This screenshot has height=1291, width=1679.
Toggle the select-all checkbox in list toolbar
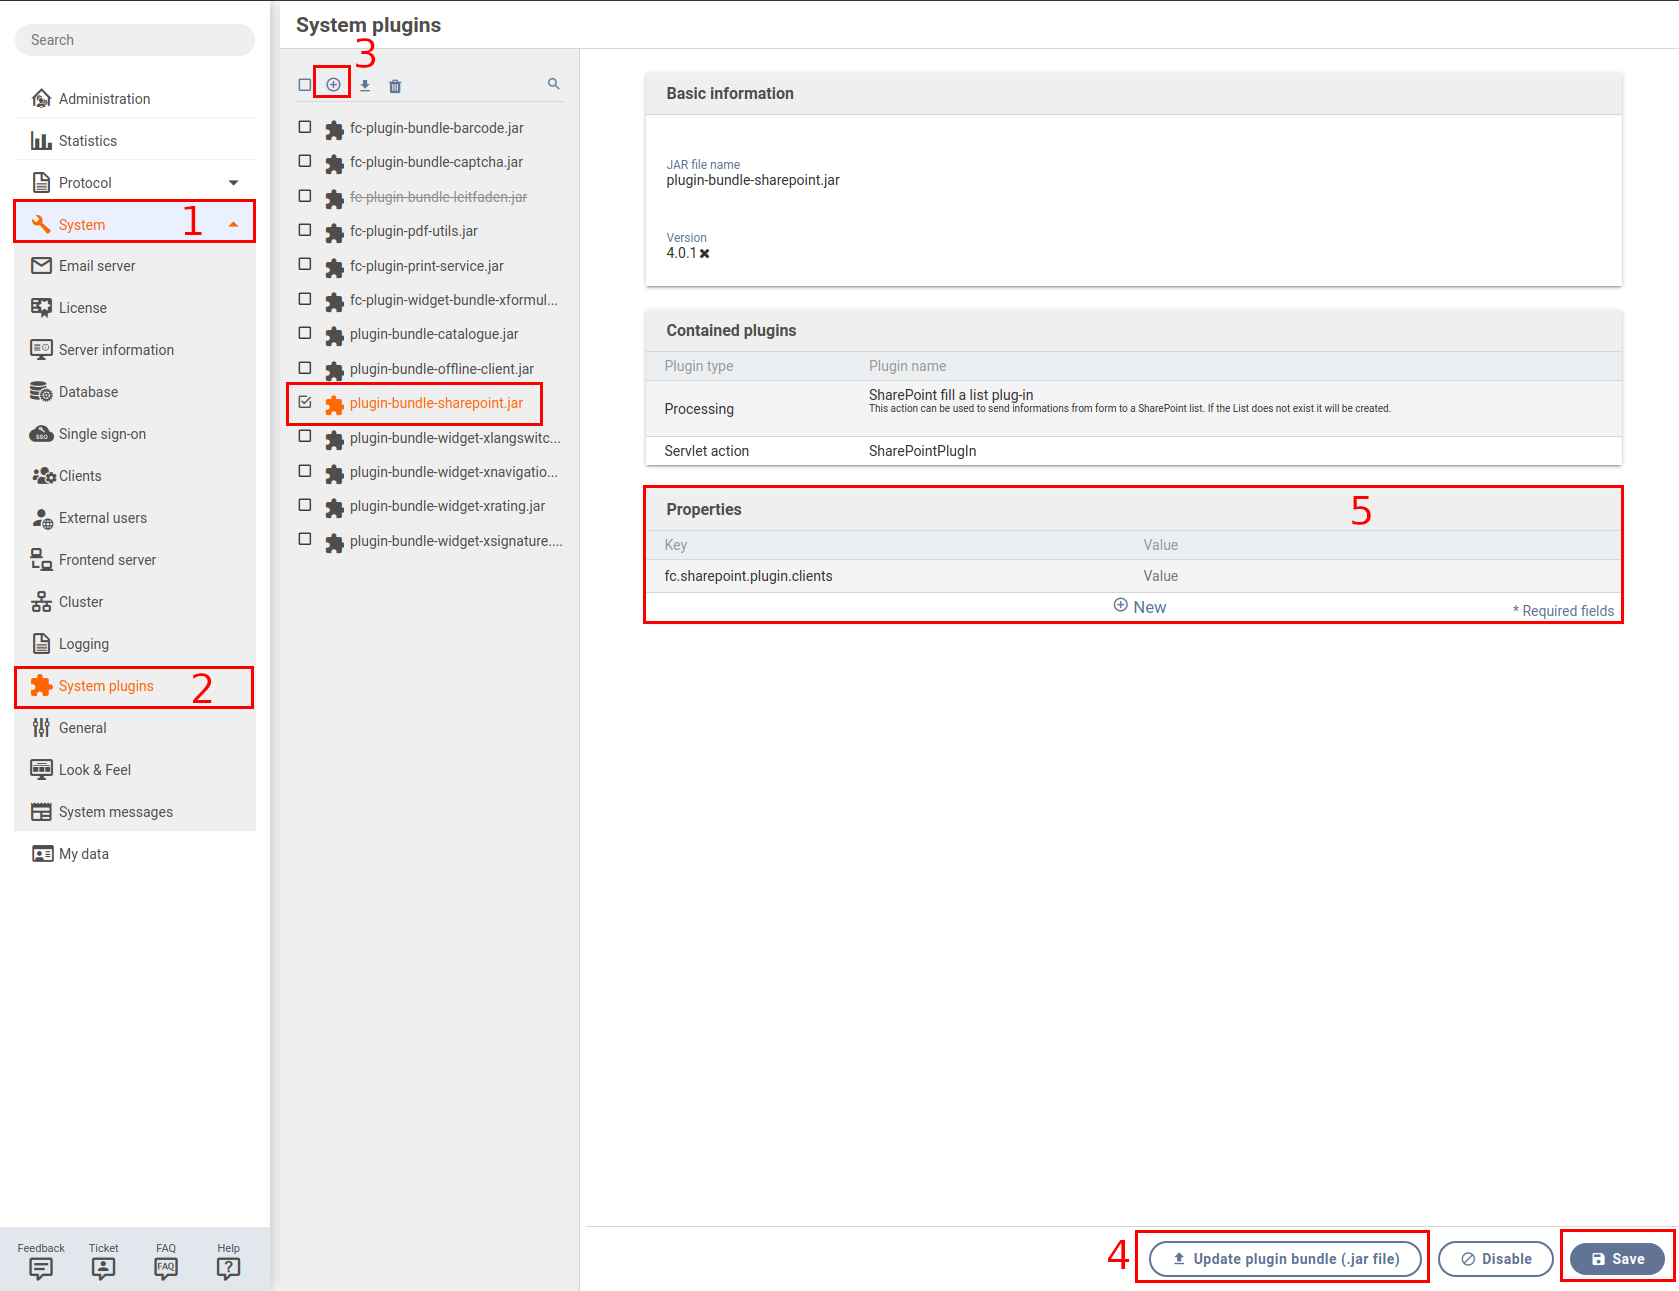coord(305,85)
